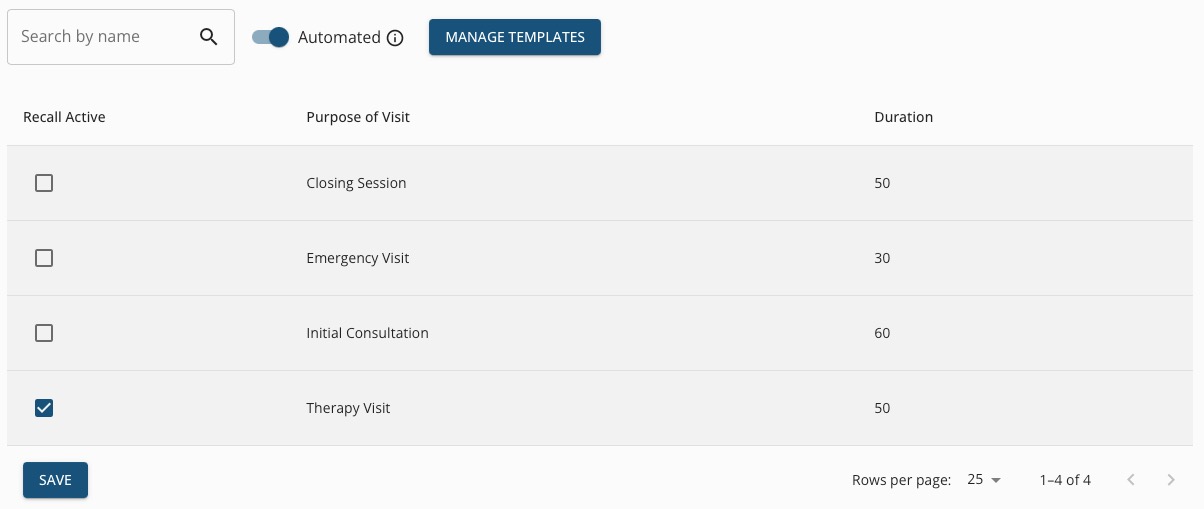Viewport: 1204px width, 509px height.
Task: Click the Recall Active column header
Action: [64, 117]
